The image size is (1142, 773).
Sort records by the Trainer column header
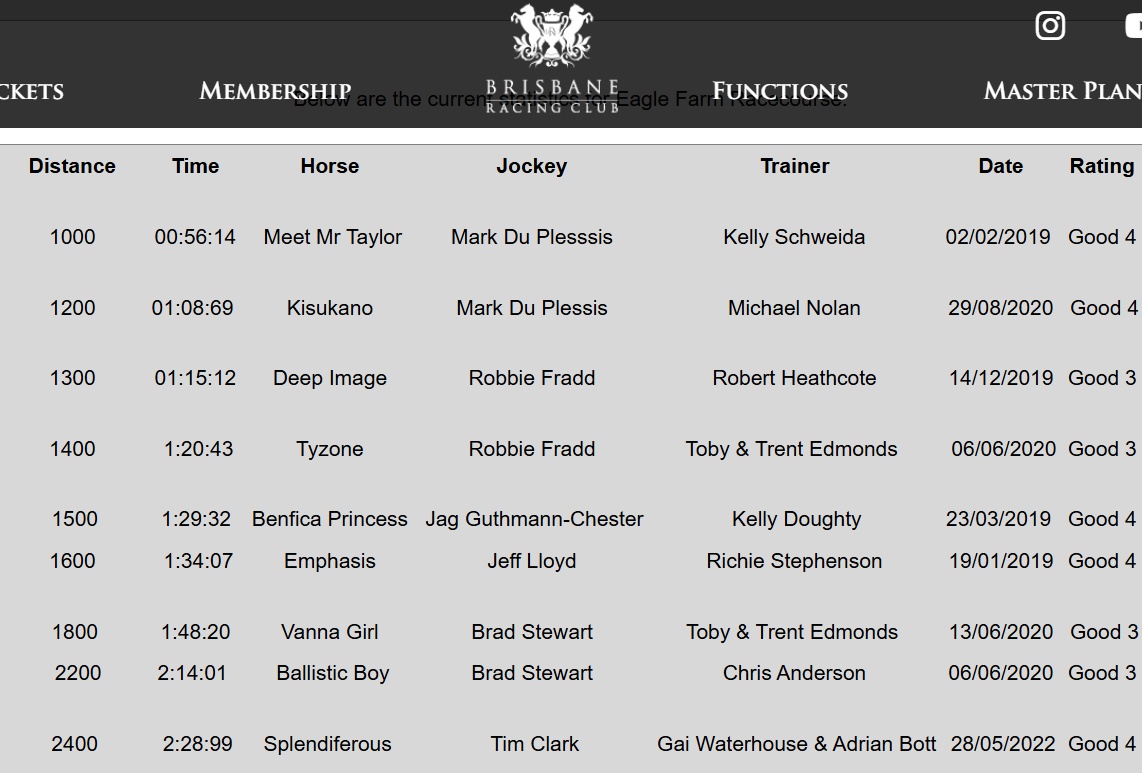(794, 166)
